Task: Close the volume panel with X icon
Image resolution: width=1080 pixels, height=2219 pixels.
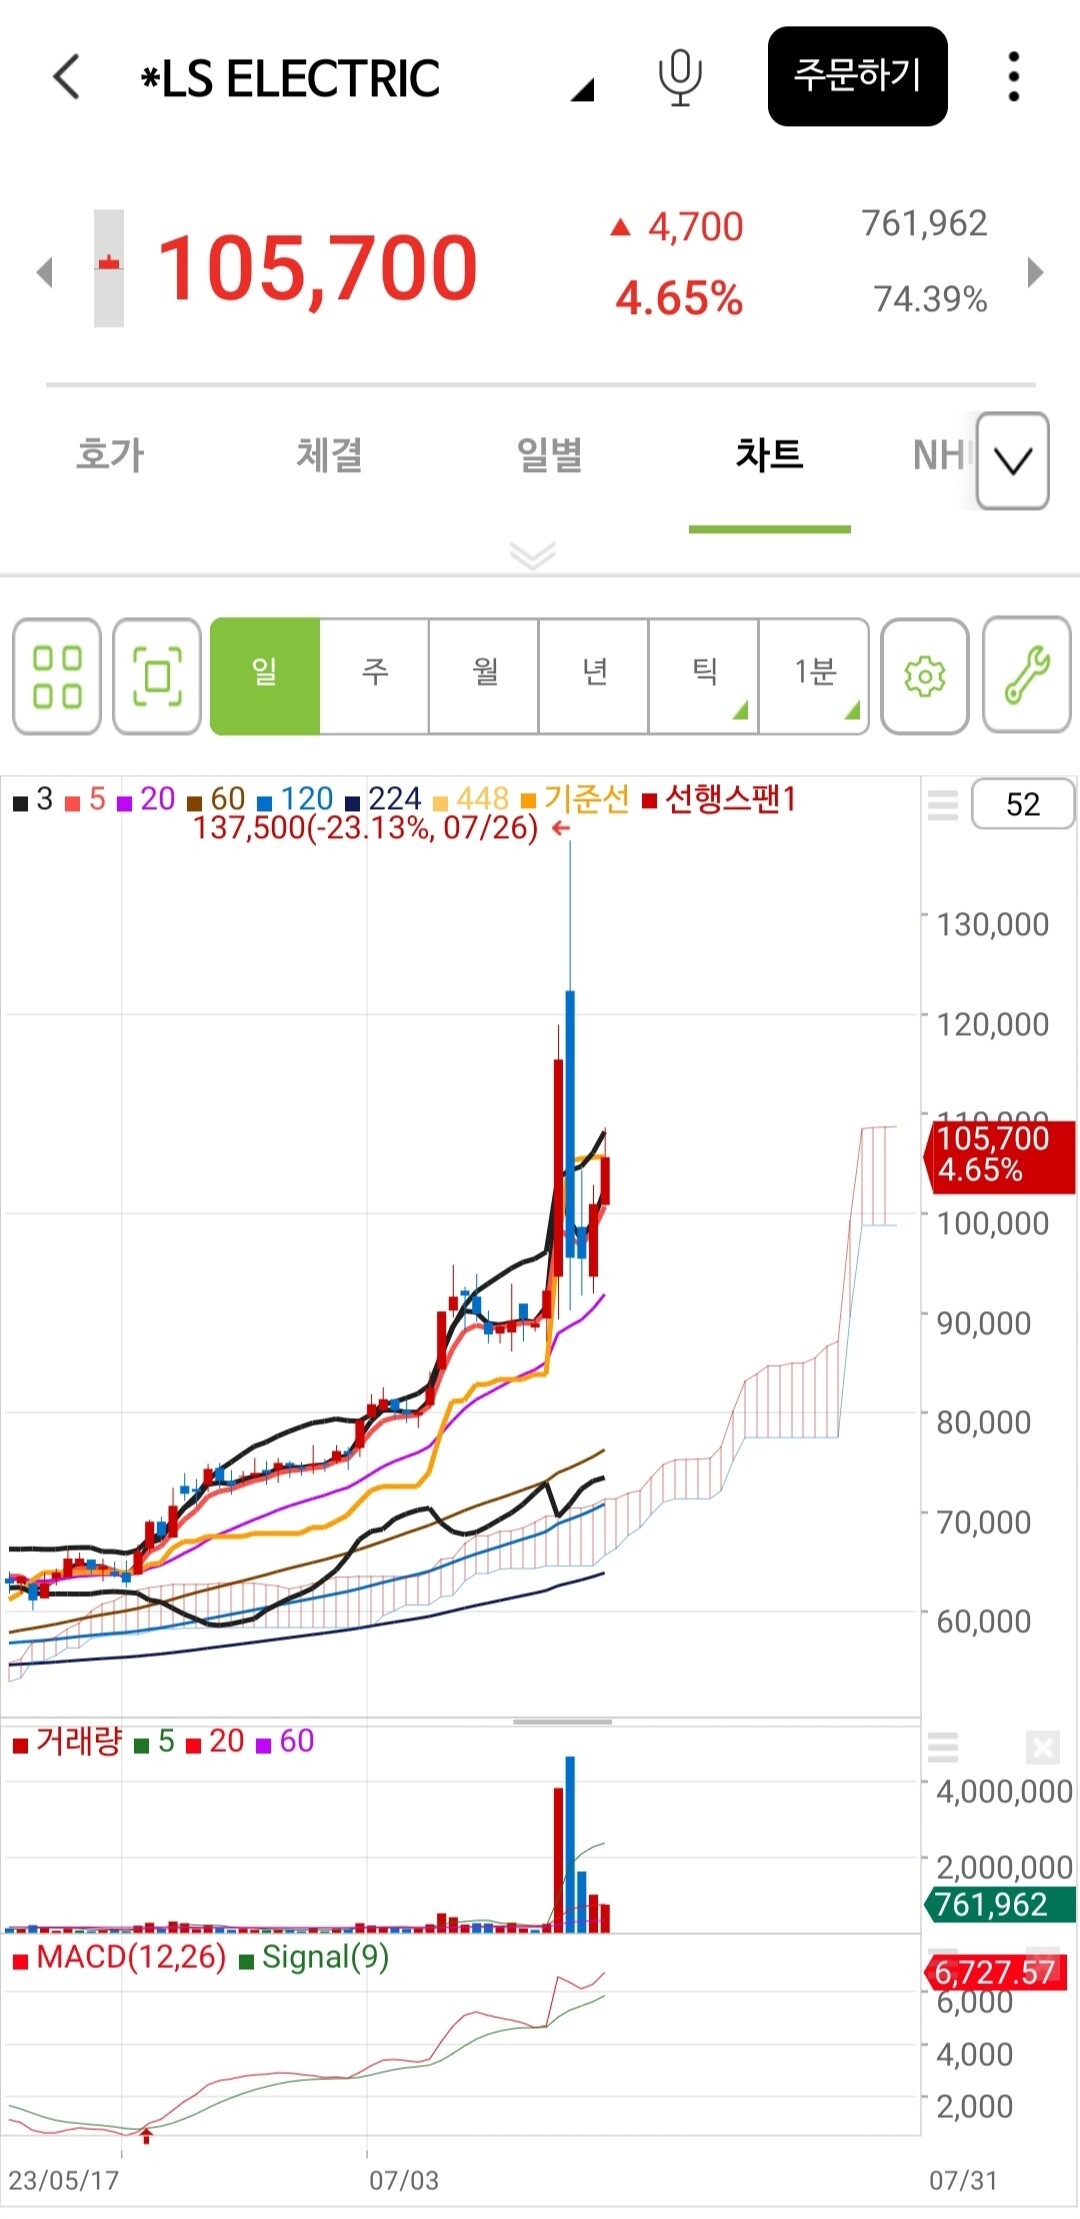Action: coord(1042,1748)
